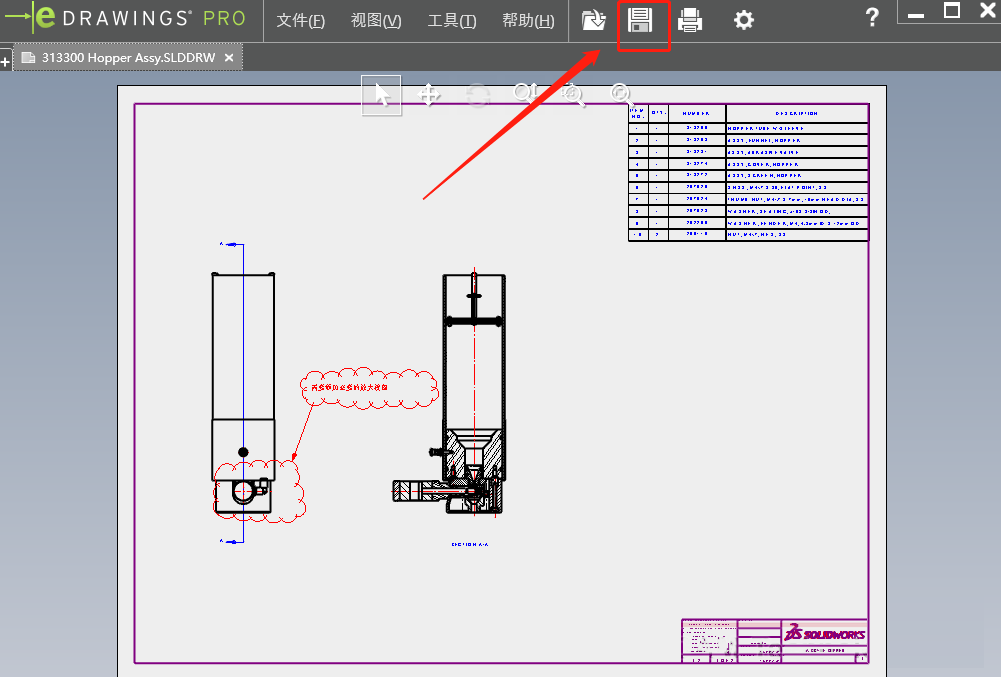Open options with the gear icon

[743, 20]
